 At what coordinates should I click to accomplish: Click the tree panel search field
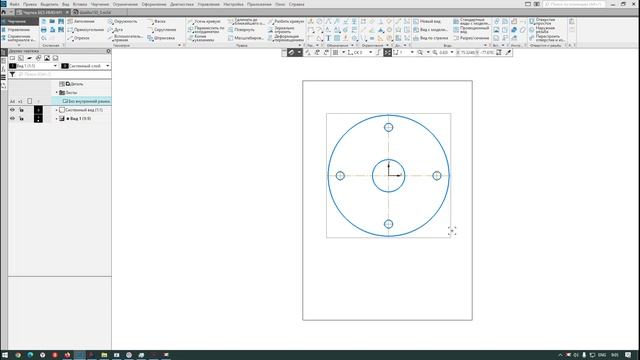(x=64, y=75)
